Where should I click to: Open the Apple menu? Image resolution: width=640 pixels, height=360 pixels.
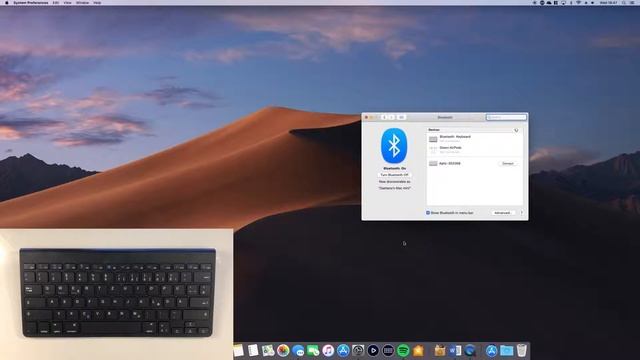pos(7,2)
